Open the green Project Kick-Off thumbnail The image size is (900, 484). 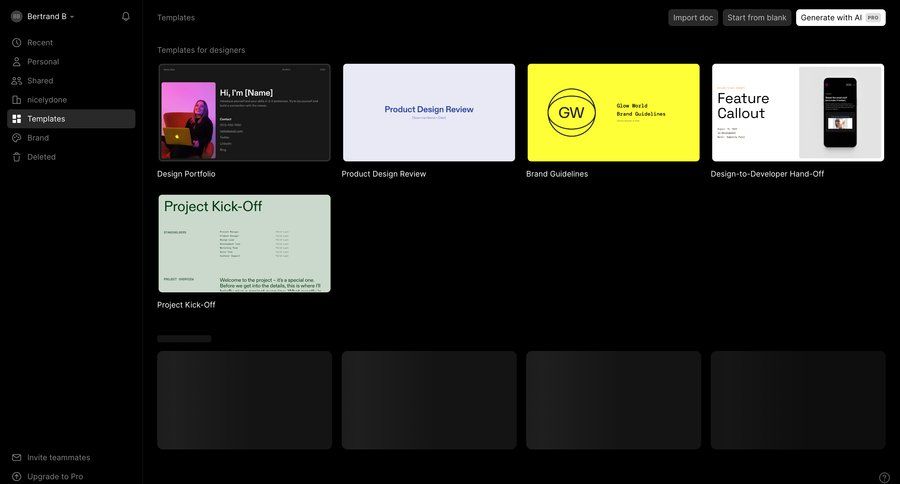245,243
